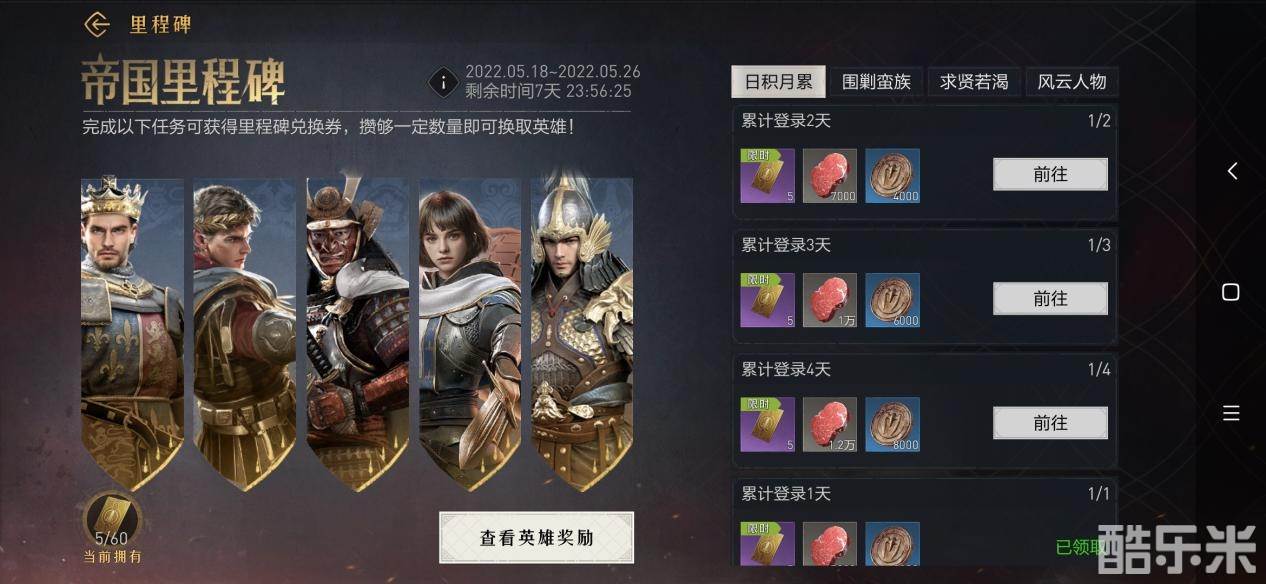Viewport: 1266px width, 584px height.
Task: Select the coin reward 4000 in the 2-day login task
Action: click(x=892, y=176)
